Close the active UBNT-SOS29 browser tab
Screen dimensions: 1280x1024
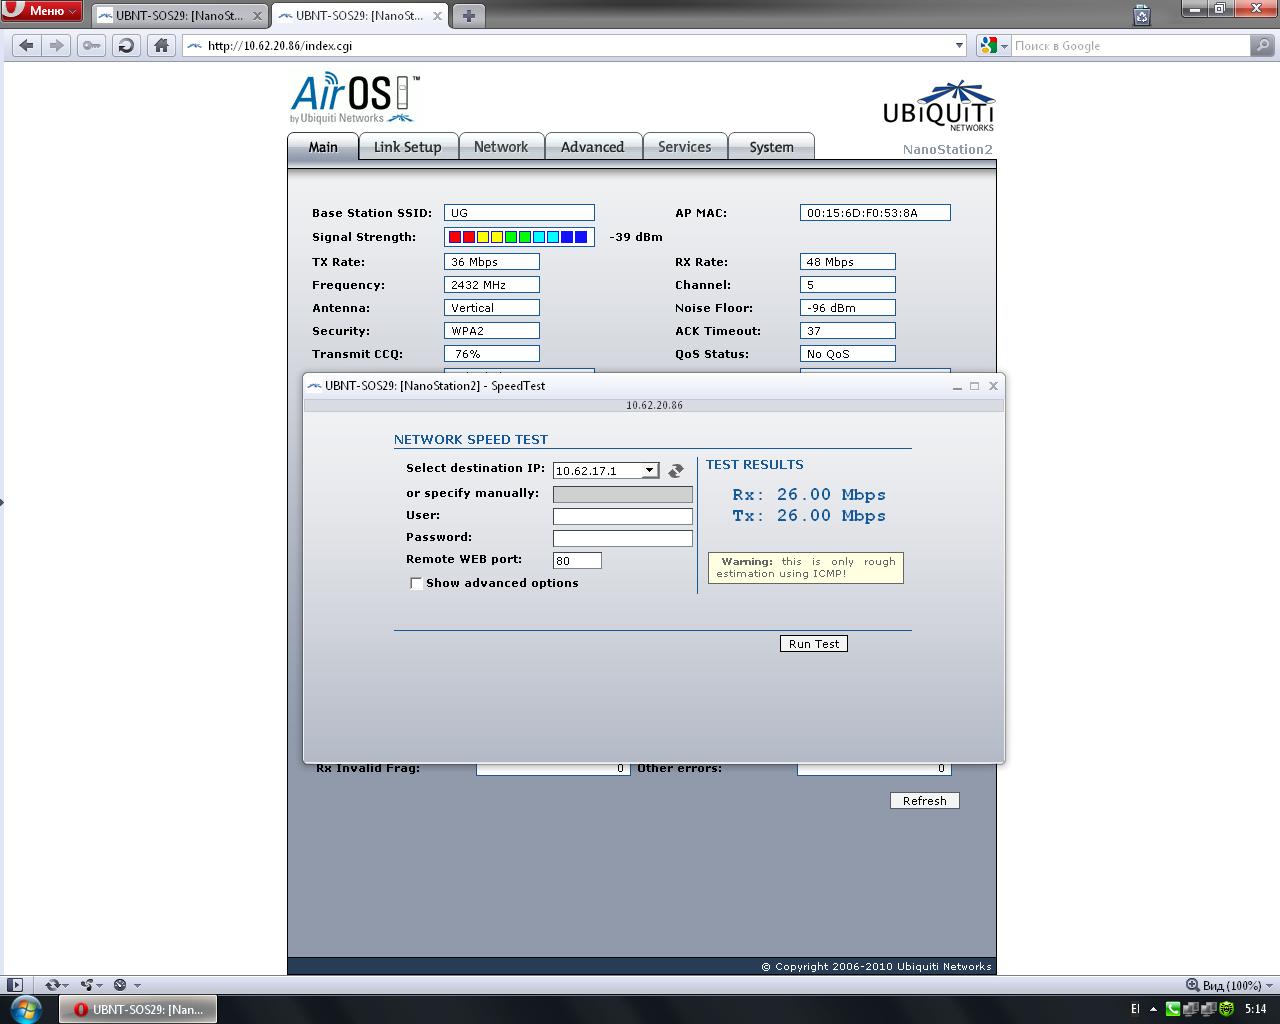click(x=437, y=16)
